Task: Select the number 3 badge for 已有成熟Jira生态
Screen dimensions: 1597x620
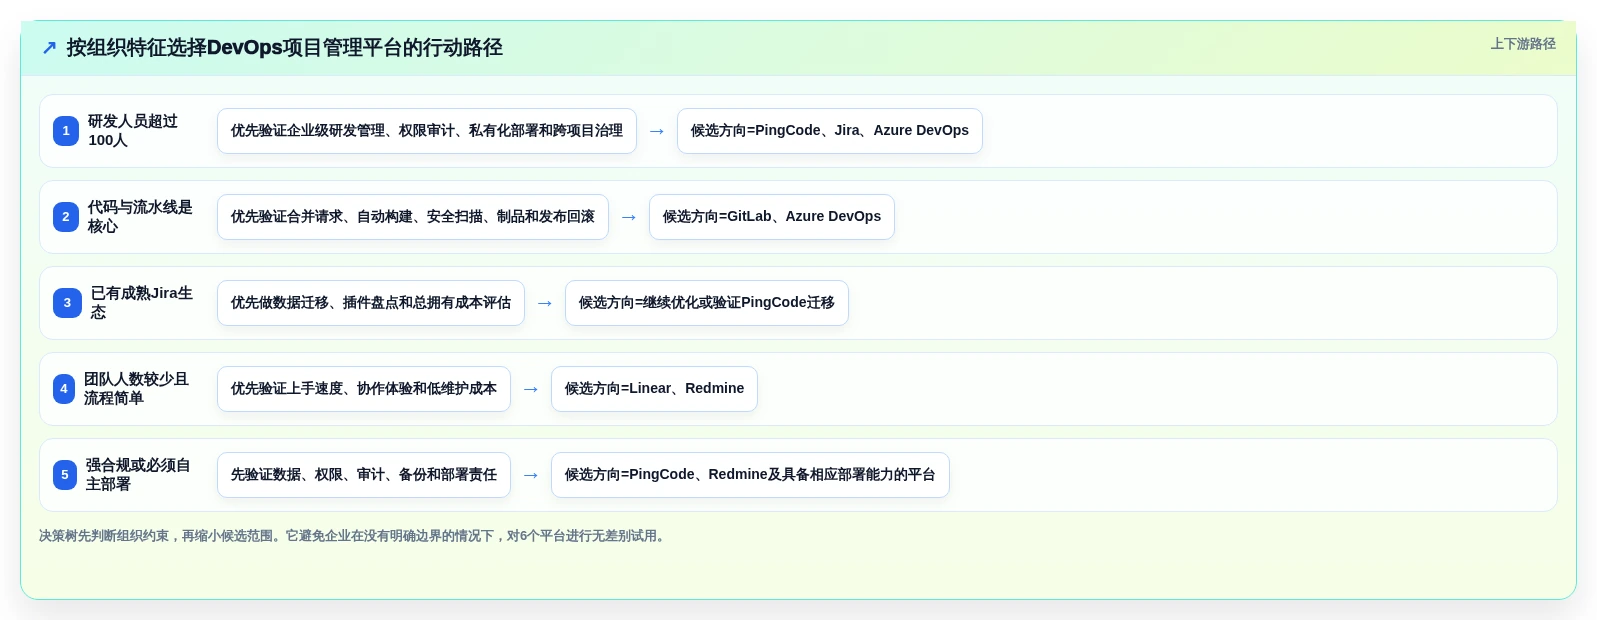Action: point(67,303)
